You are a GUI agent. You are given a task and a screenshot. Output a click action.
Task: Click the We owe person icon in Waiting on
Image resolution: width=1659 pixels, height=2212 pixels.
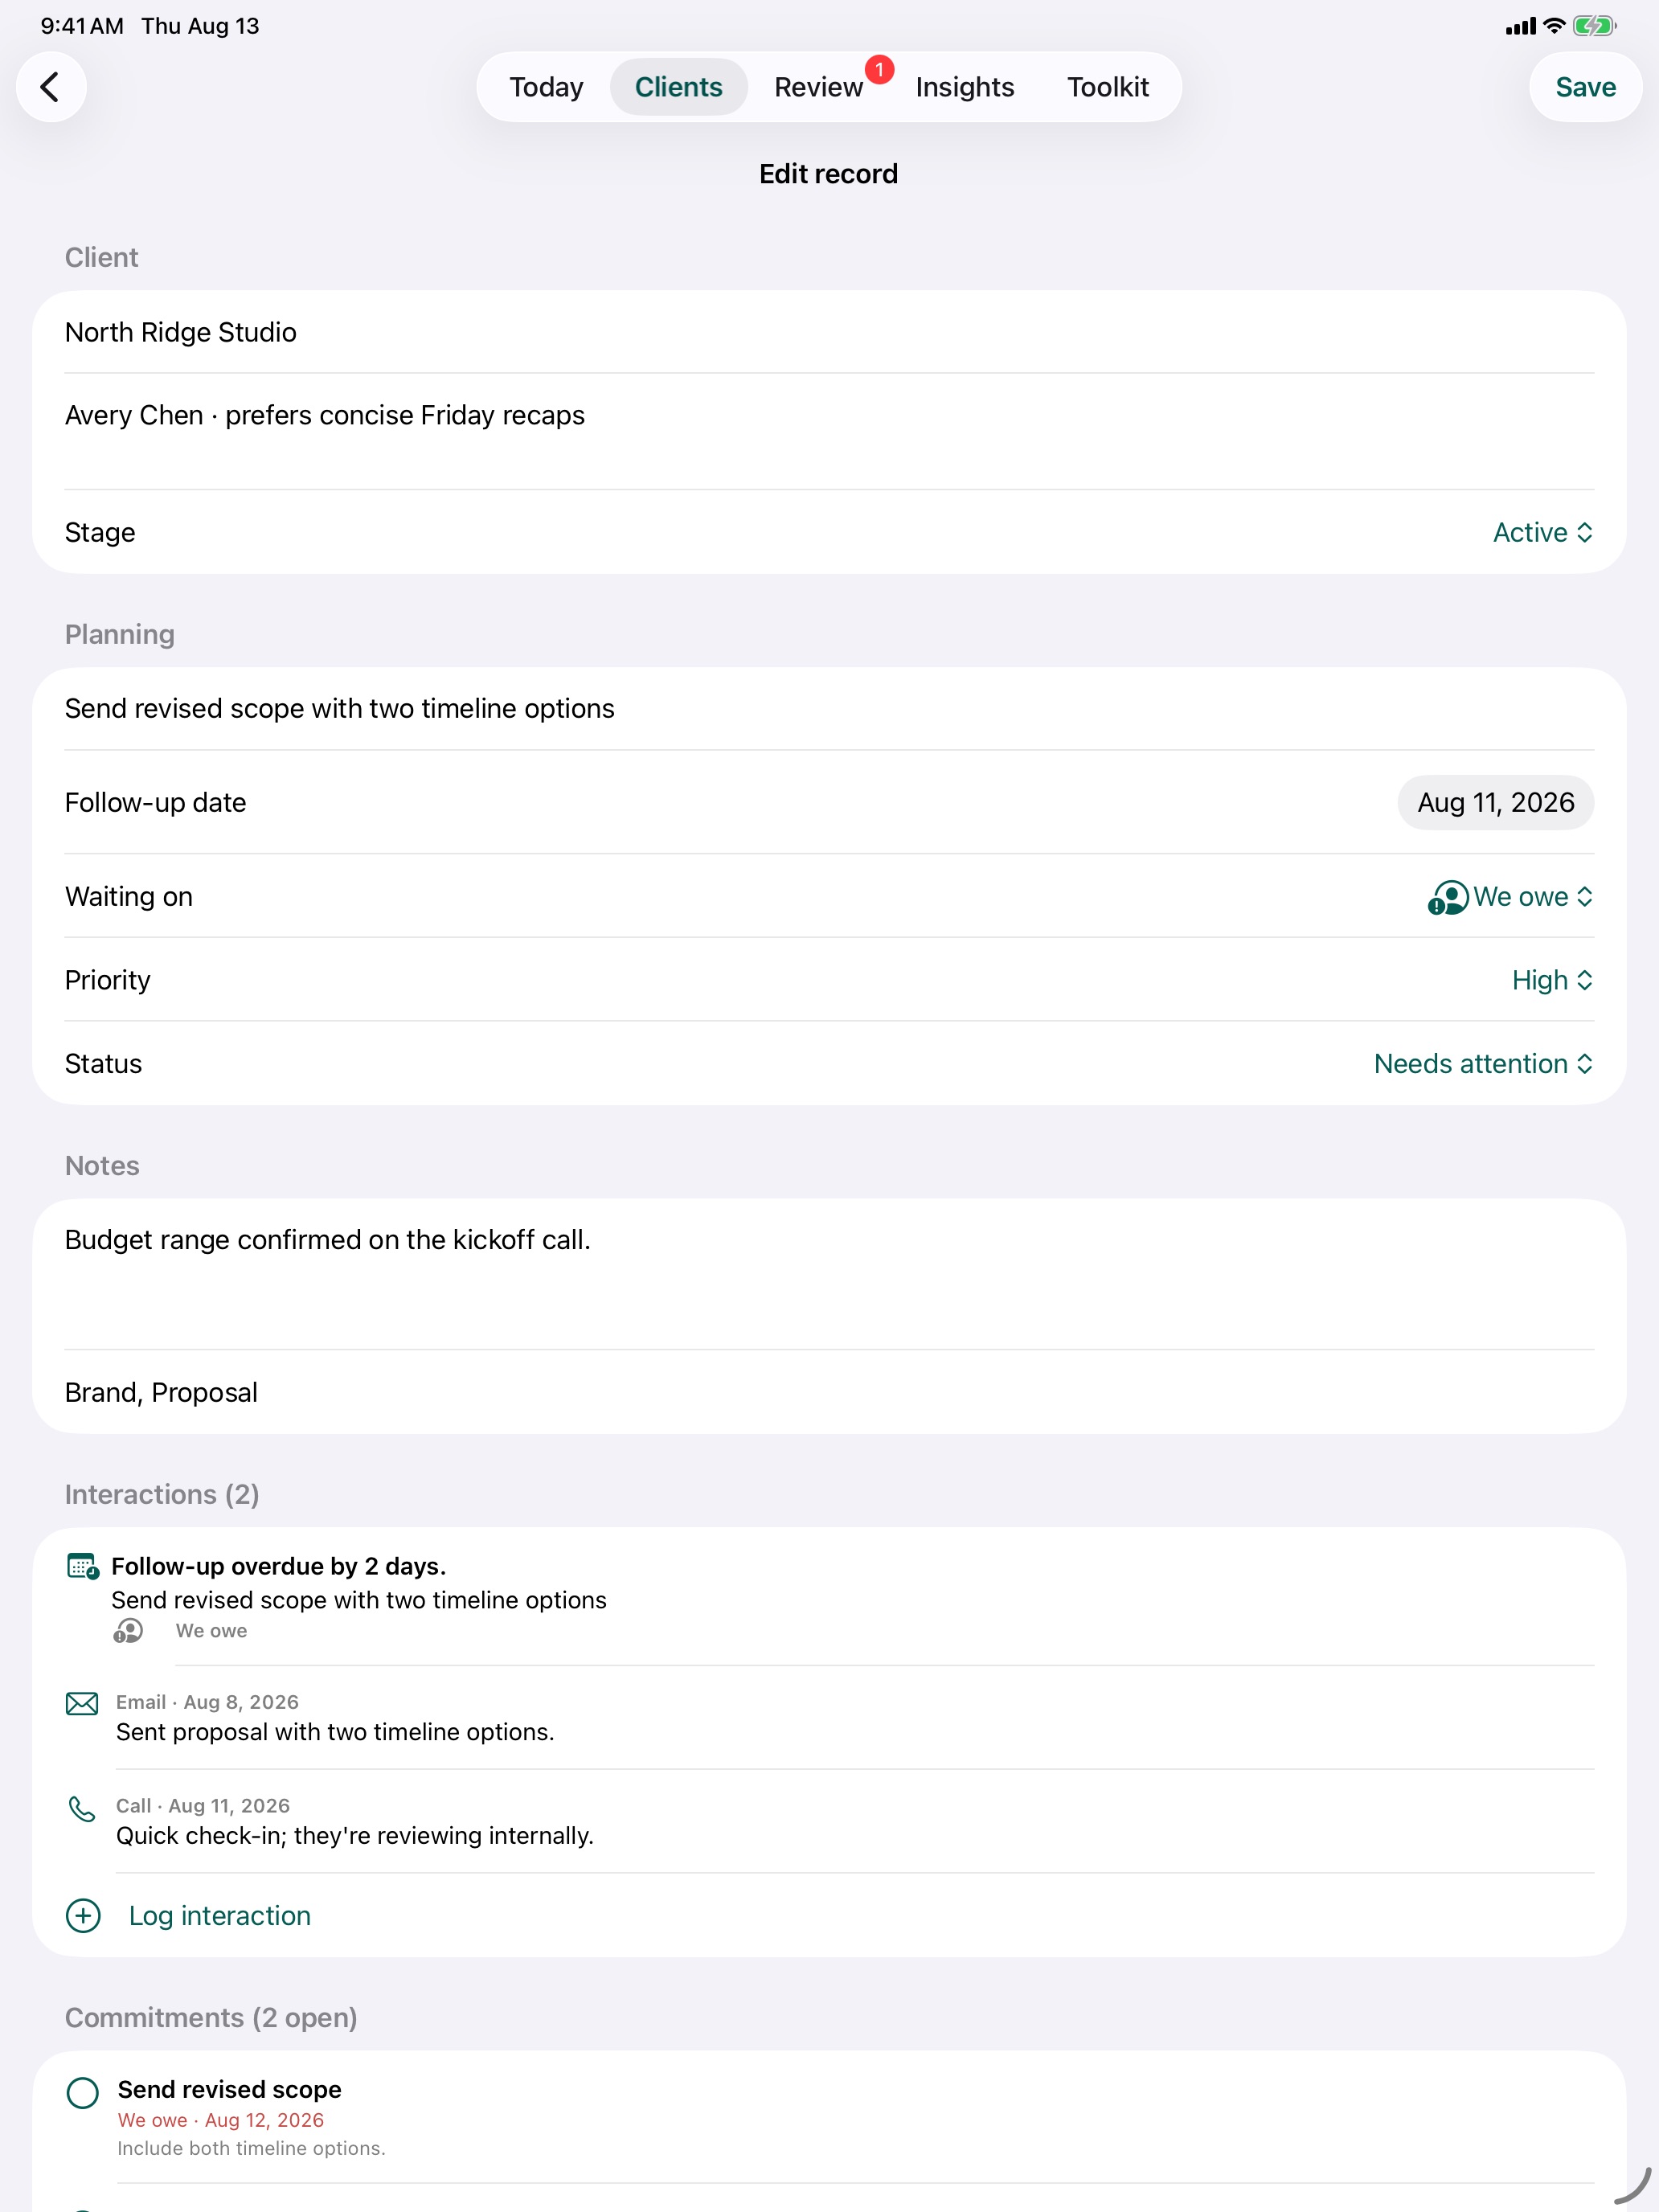(1447, 897)
